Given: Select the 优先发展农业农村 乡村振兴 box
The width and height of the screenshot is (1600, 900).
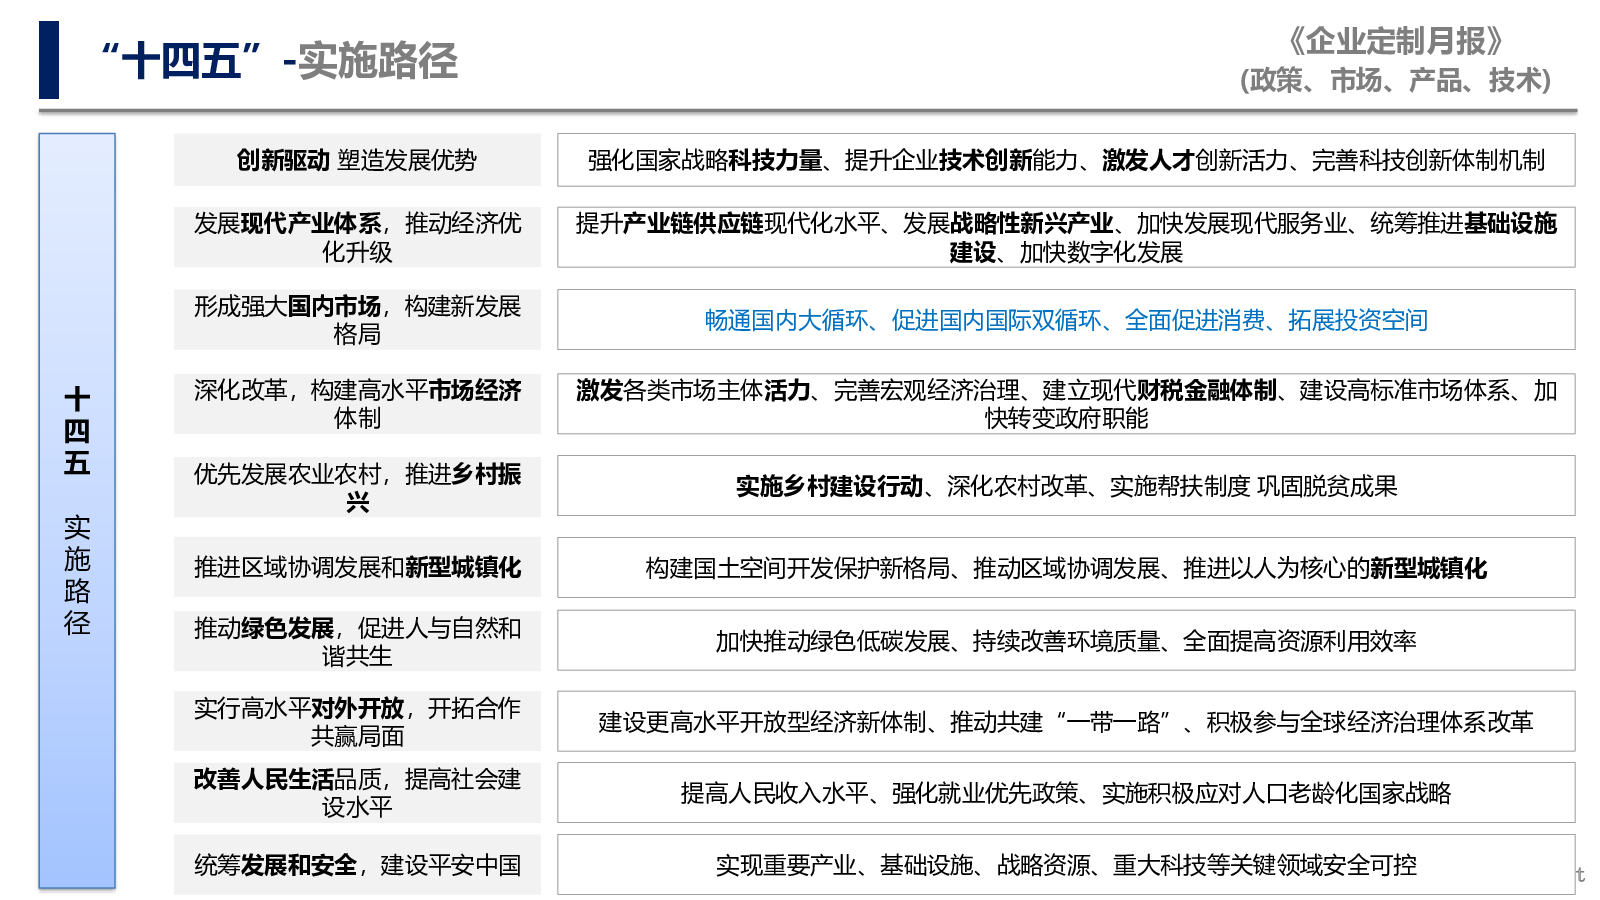Looking at the screenshot, I should [357, 487].
